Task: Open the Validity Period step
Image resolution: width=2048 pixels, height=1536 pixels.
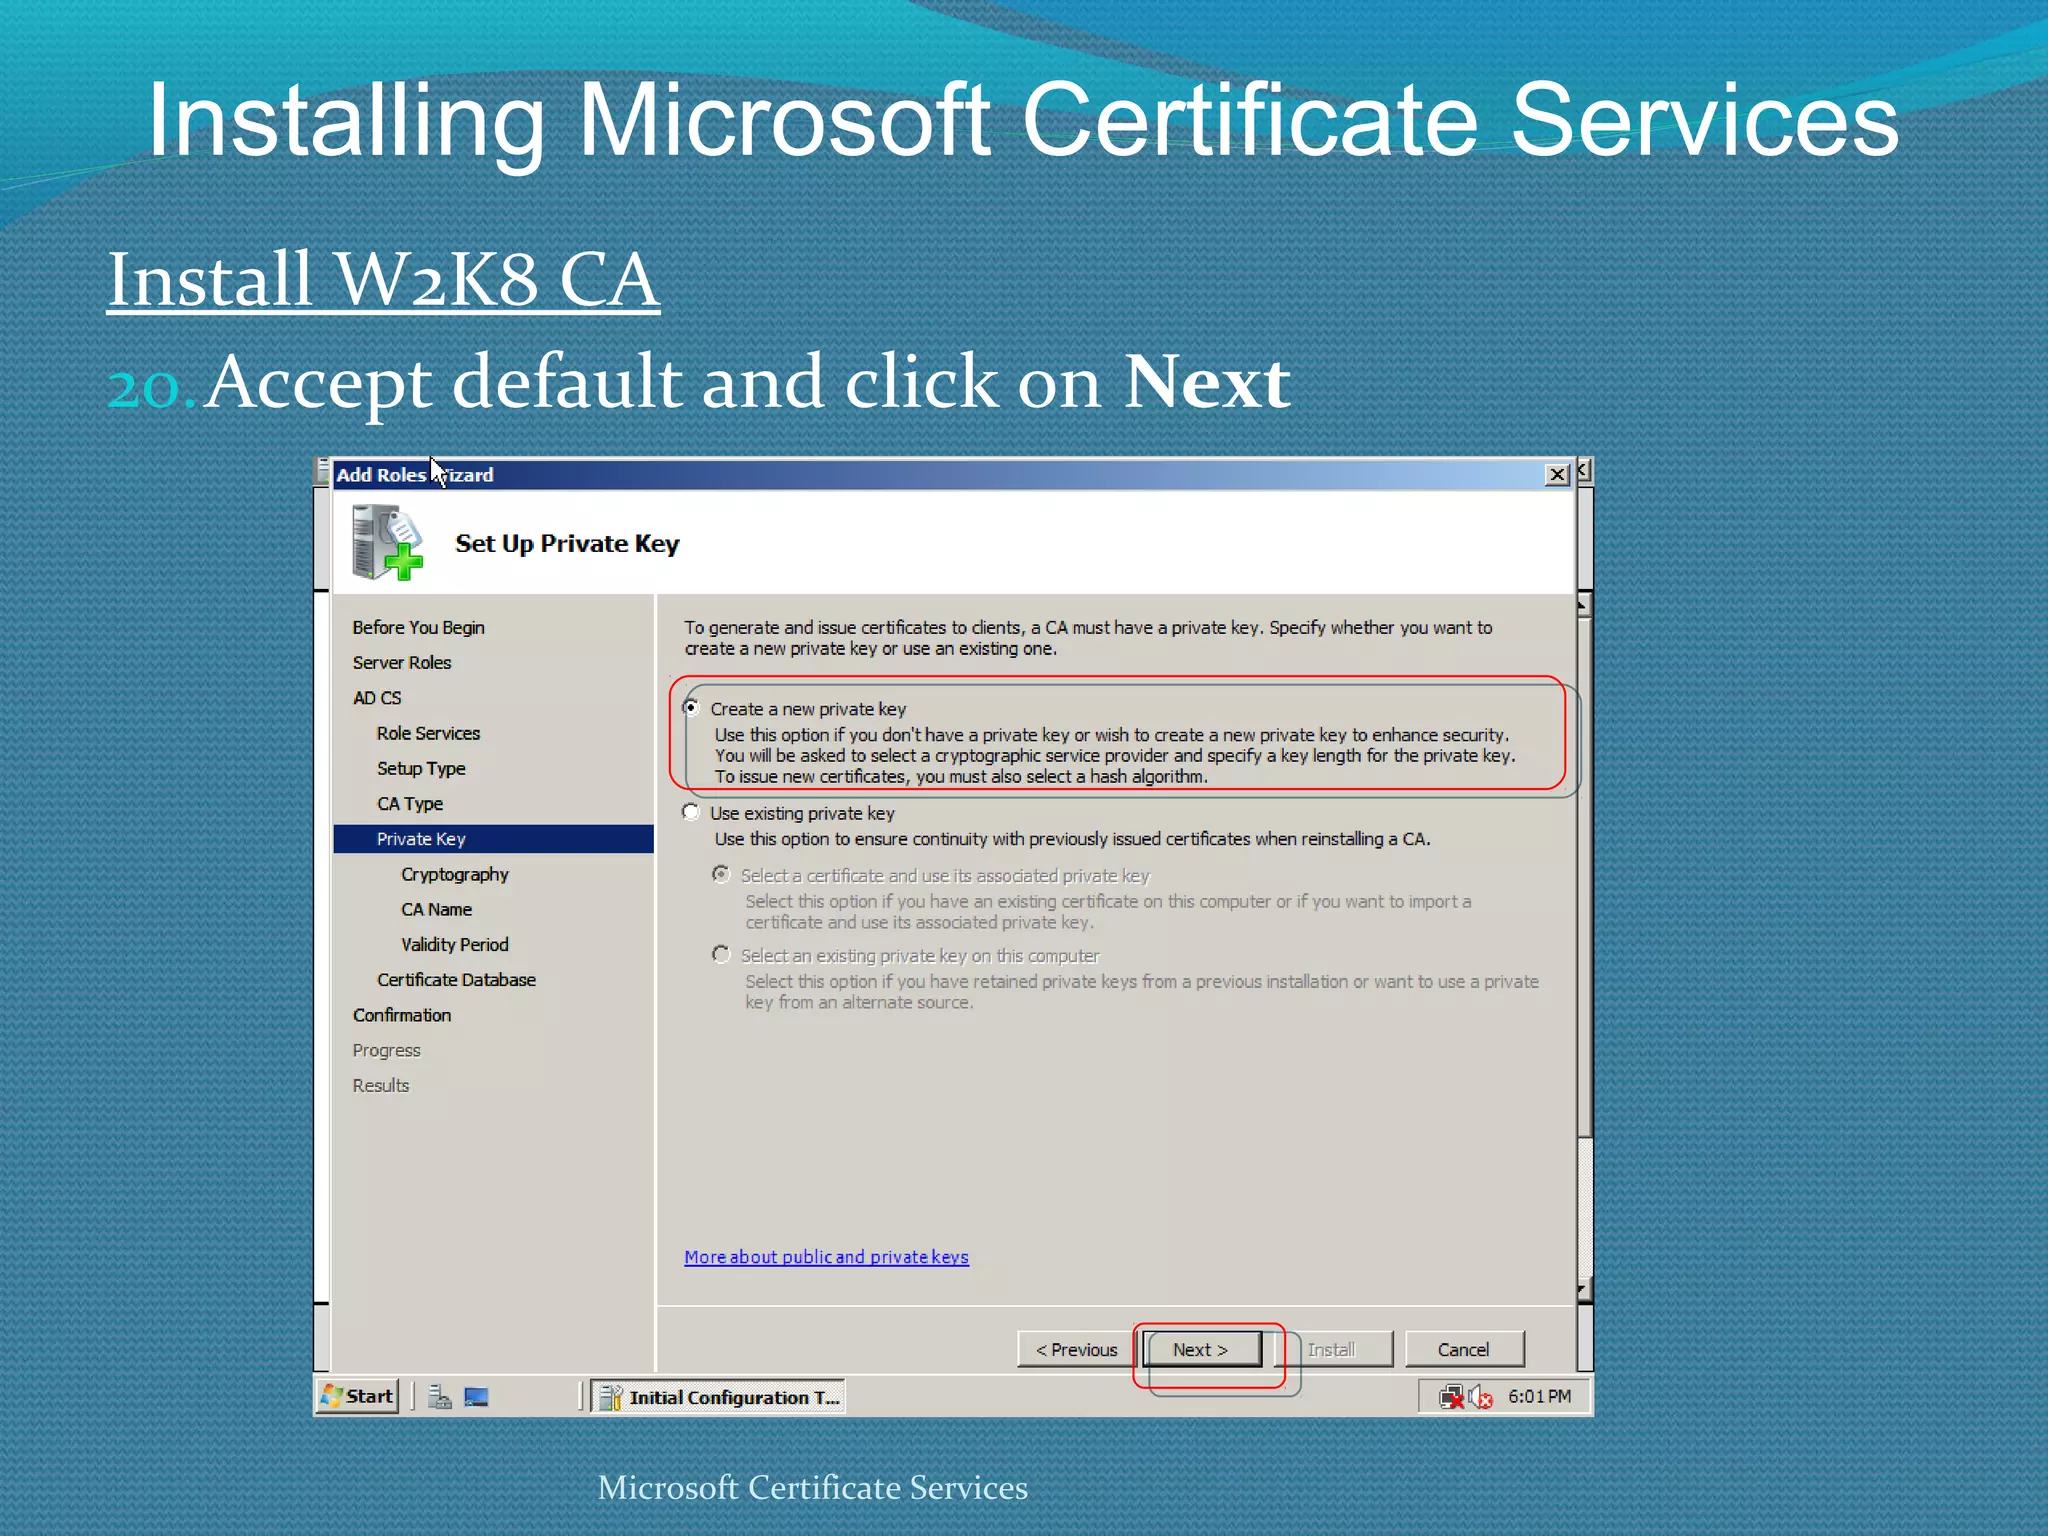Action: 455,944
